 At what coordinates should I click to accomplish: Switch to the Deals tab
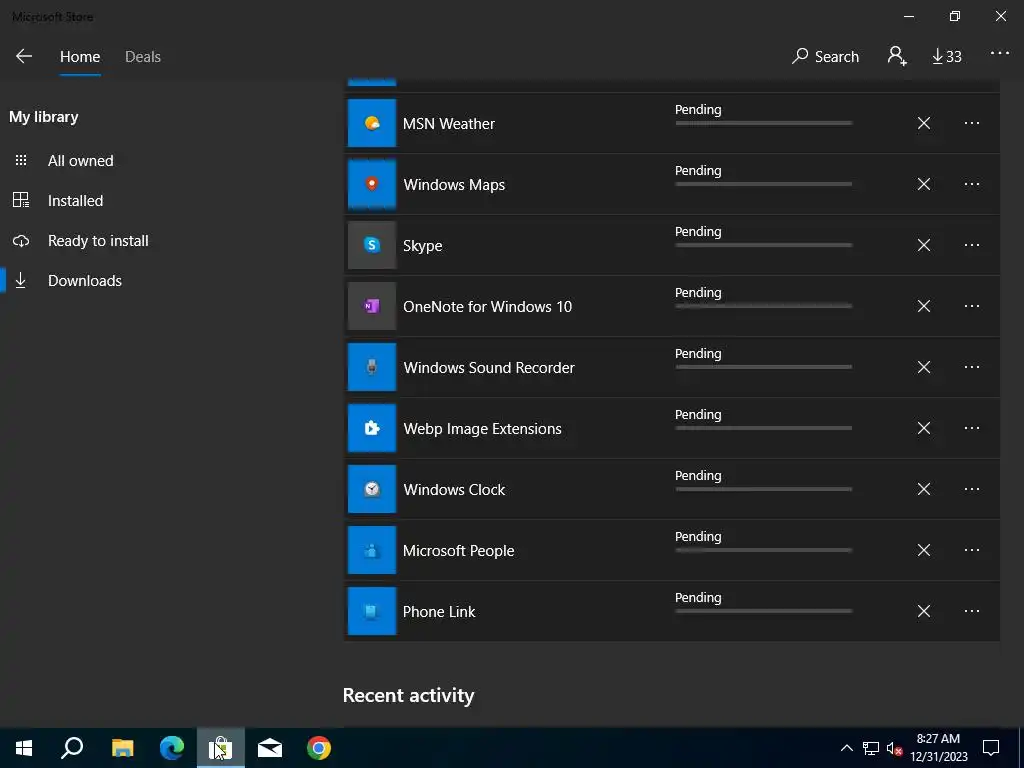(x=142, y=57)
